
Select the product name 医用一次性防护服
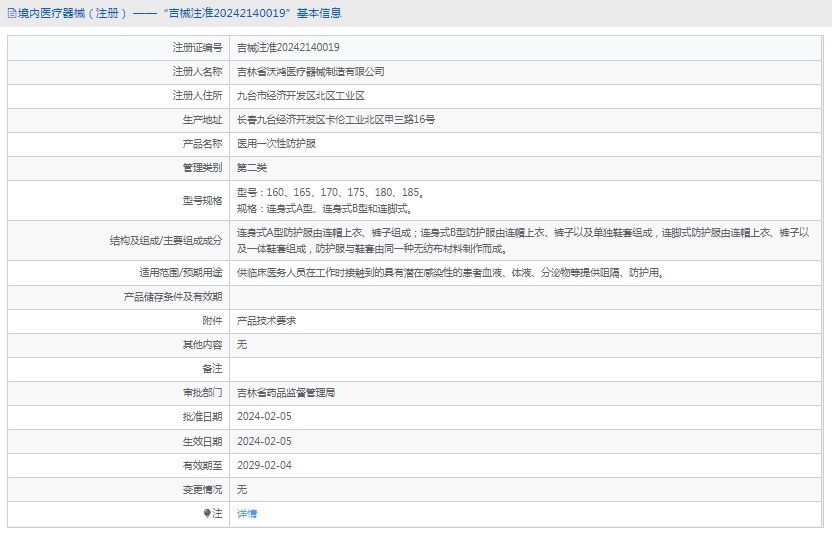[276, 144]
